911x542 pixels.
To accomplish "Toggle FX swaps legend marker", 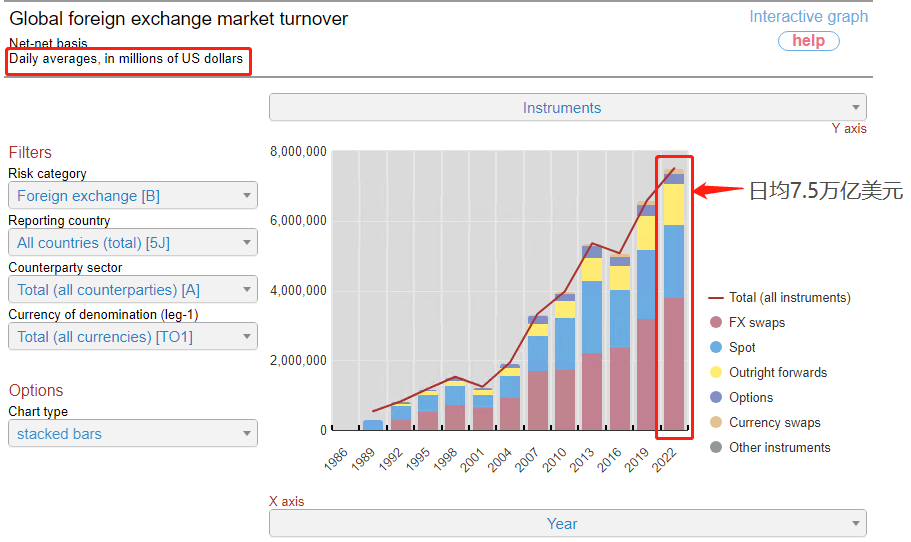I will tap(716, 323).
